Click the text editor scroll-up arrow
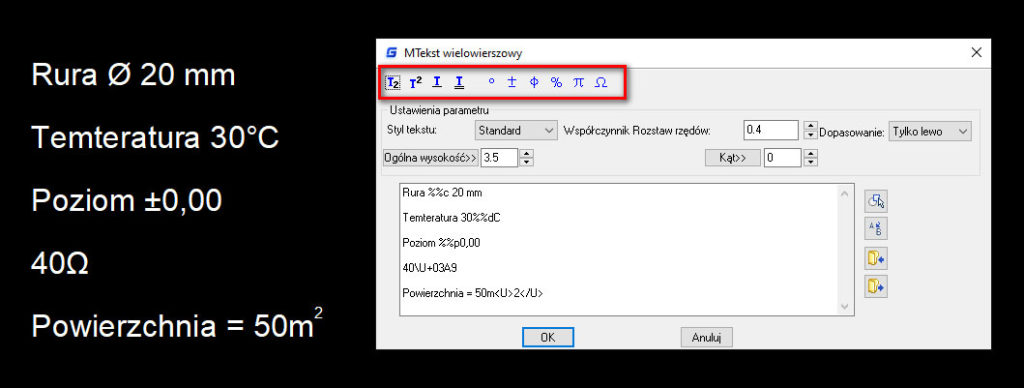This screenshot has height=388, width=1024. click(844, 193)
